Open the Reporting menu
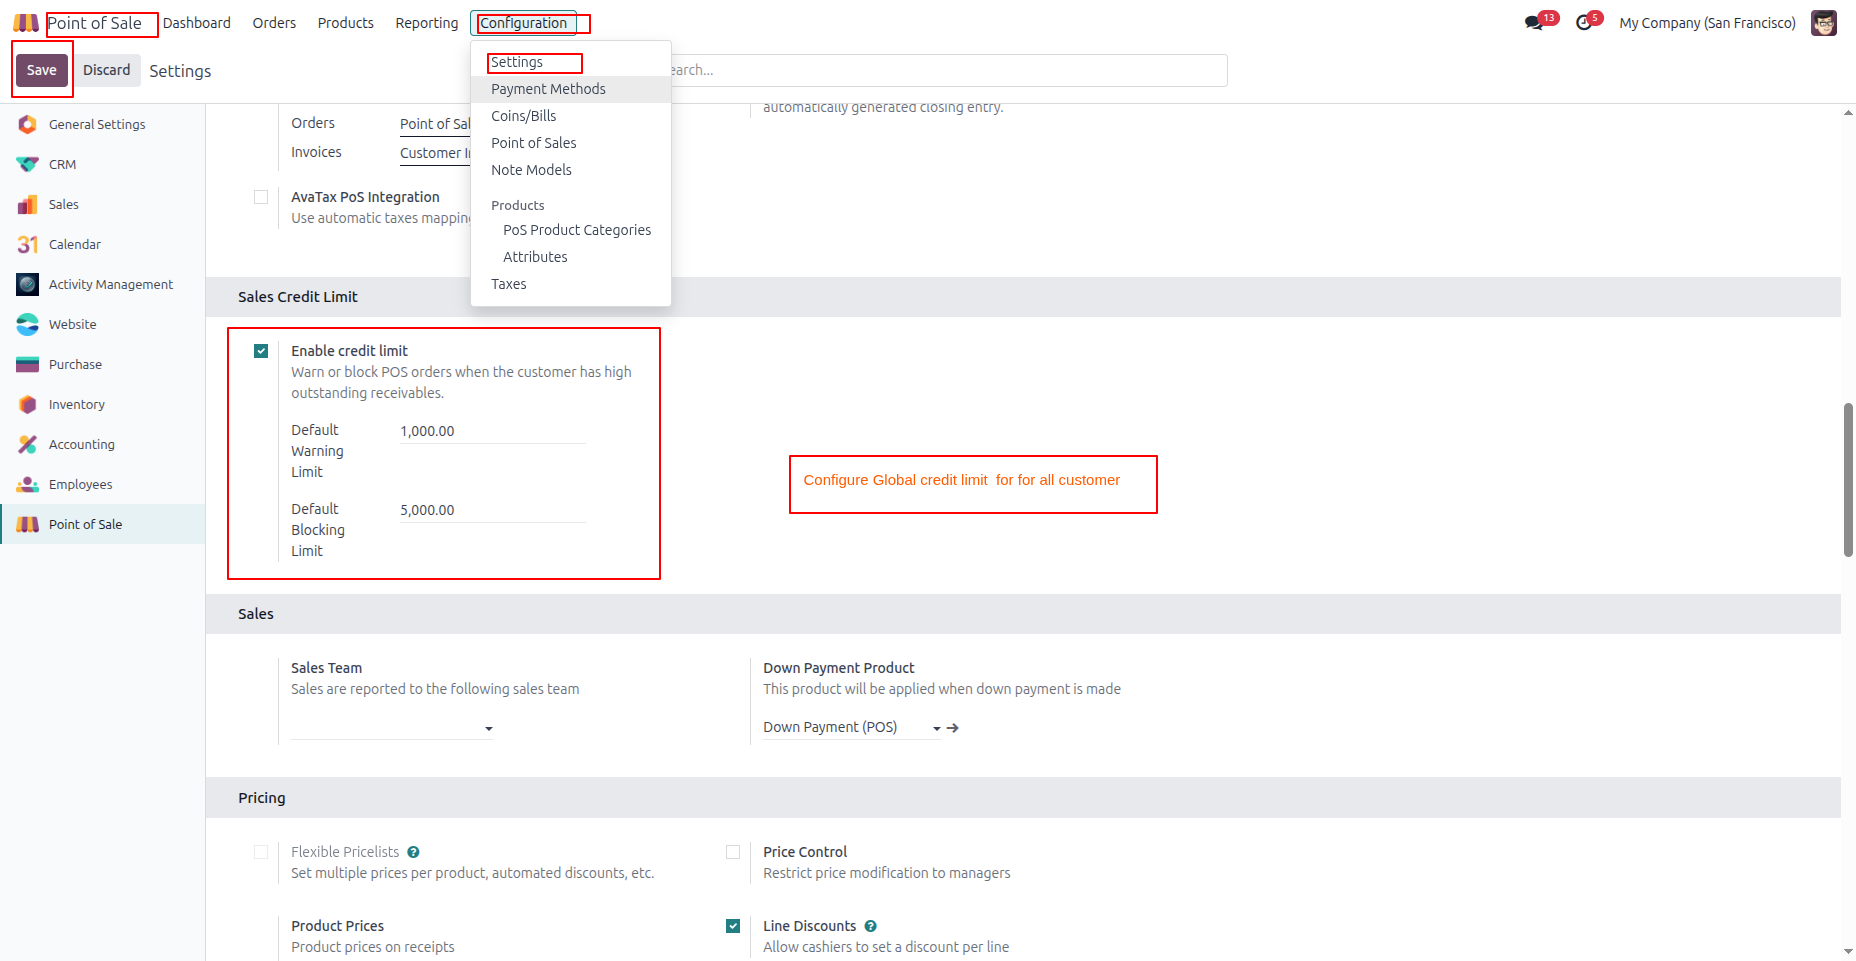The width and height of the screenshot is (1856, 961). pos(427,23)
